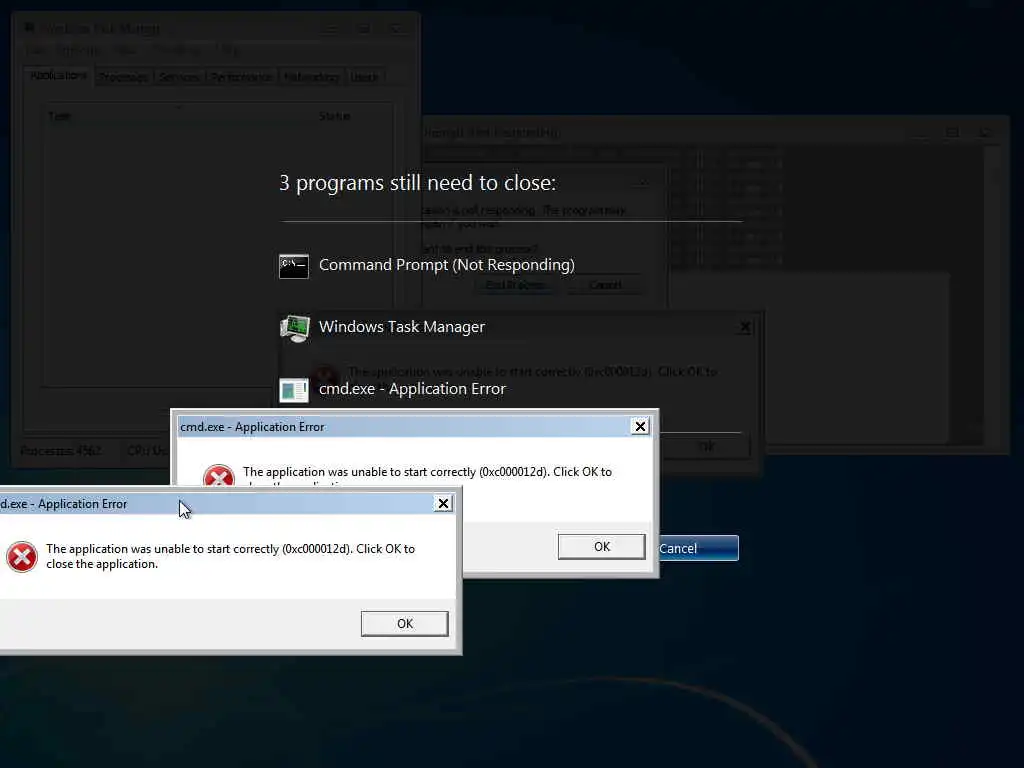Open Networking tab in dimmed Task Manager

coord(312,77)
